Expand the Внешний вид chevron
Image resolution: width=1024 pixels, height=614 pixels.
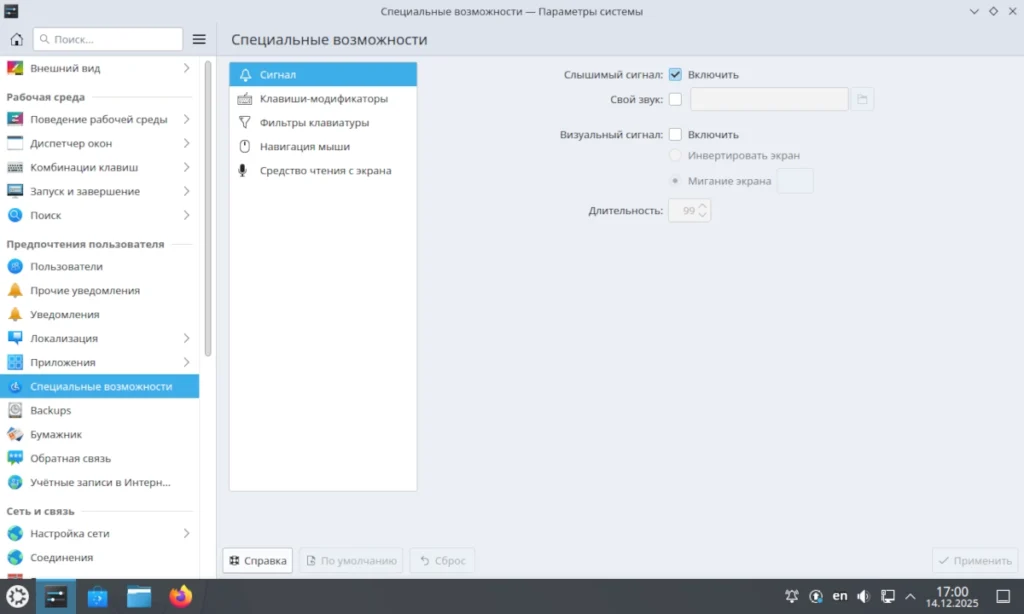(x=186, y=68)
